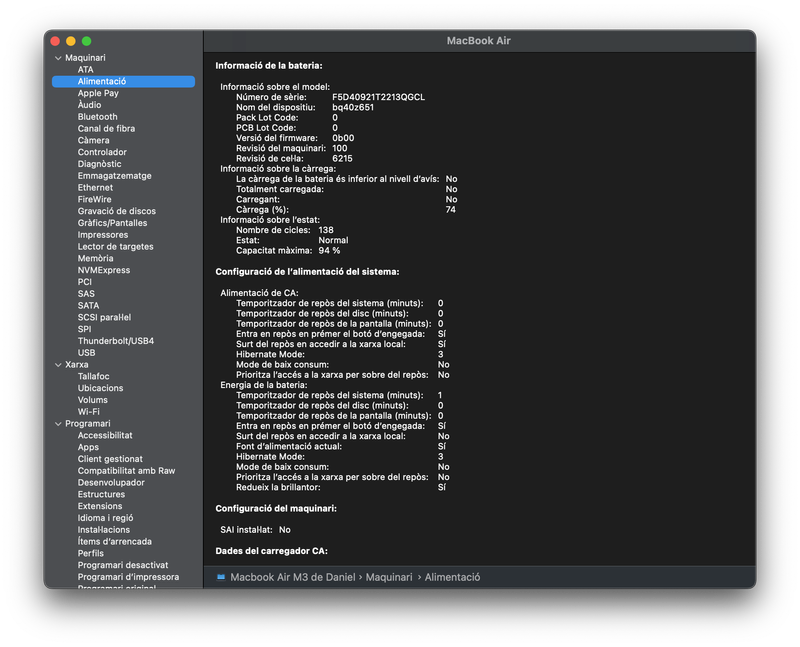Viewport: 800px width, 647px height.
Task: Select SPI in sidebar
Action: (x=84, y=329)
